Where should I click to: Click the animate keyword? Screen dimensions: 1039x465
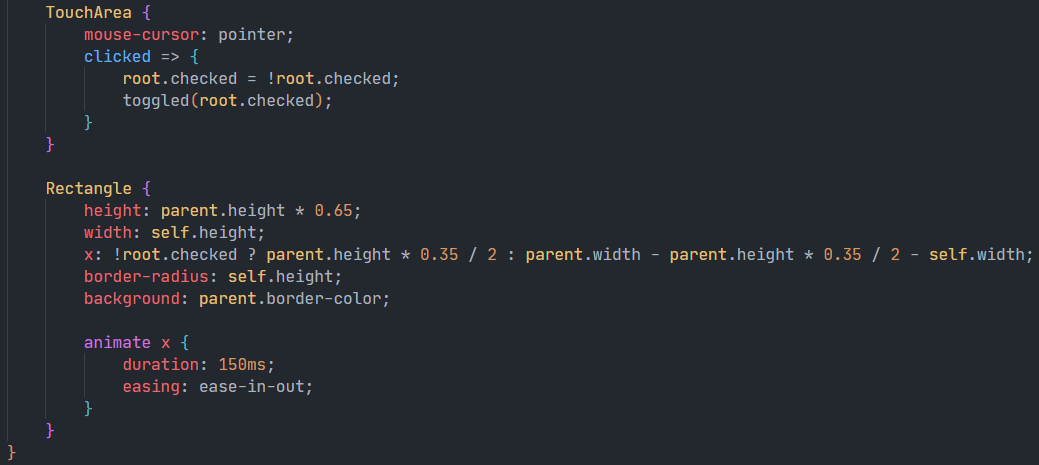point(117,342)
